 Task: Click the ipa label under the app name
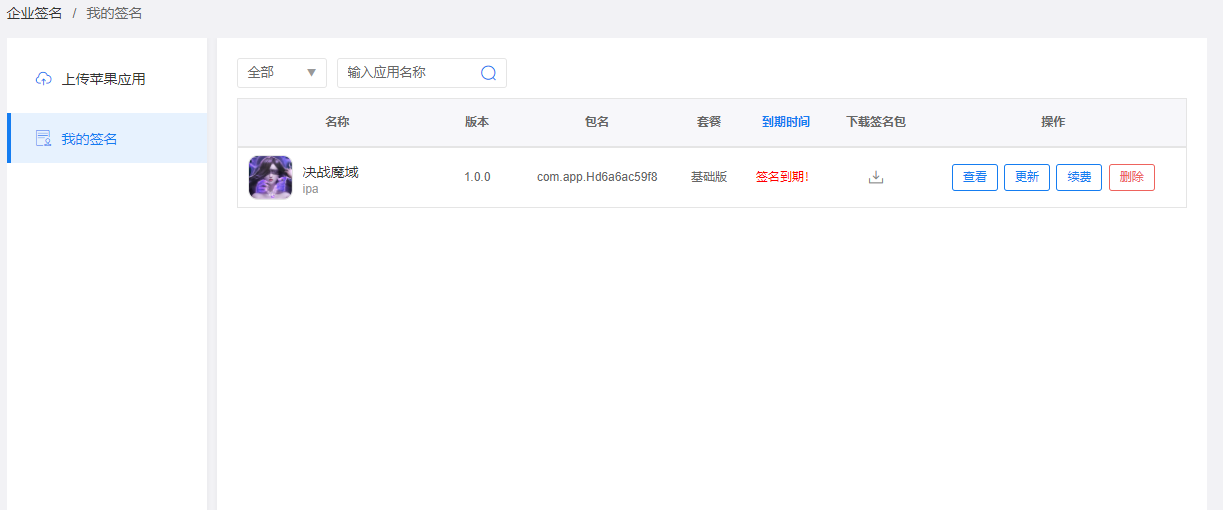310,189
